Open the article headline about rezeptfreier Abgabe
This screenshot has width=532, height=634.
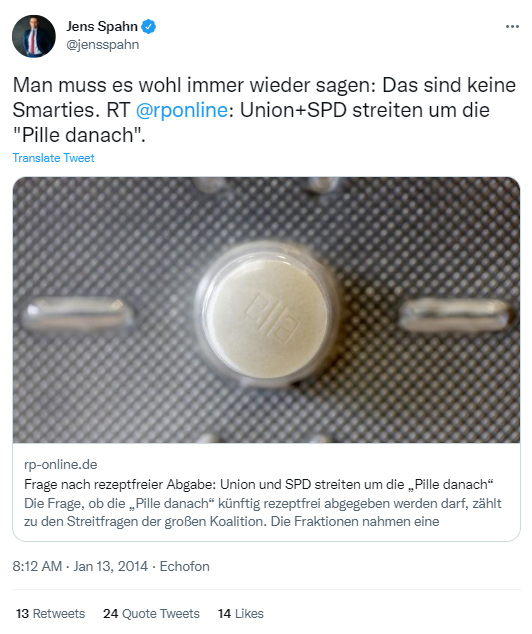pos(259,484)
